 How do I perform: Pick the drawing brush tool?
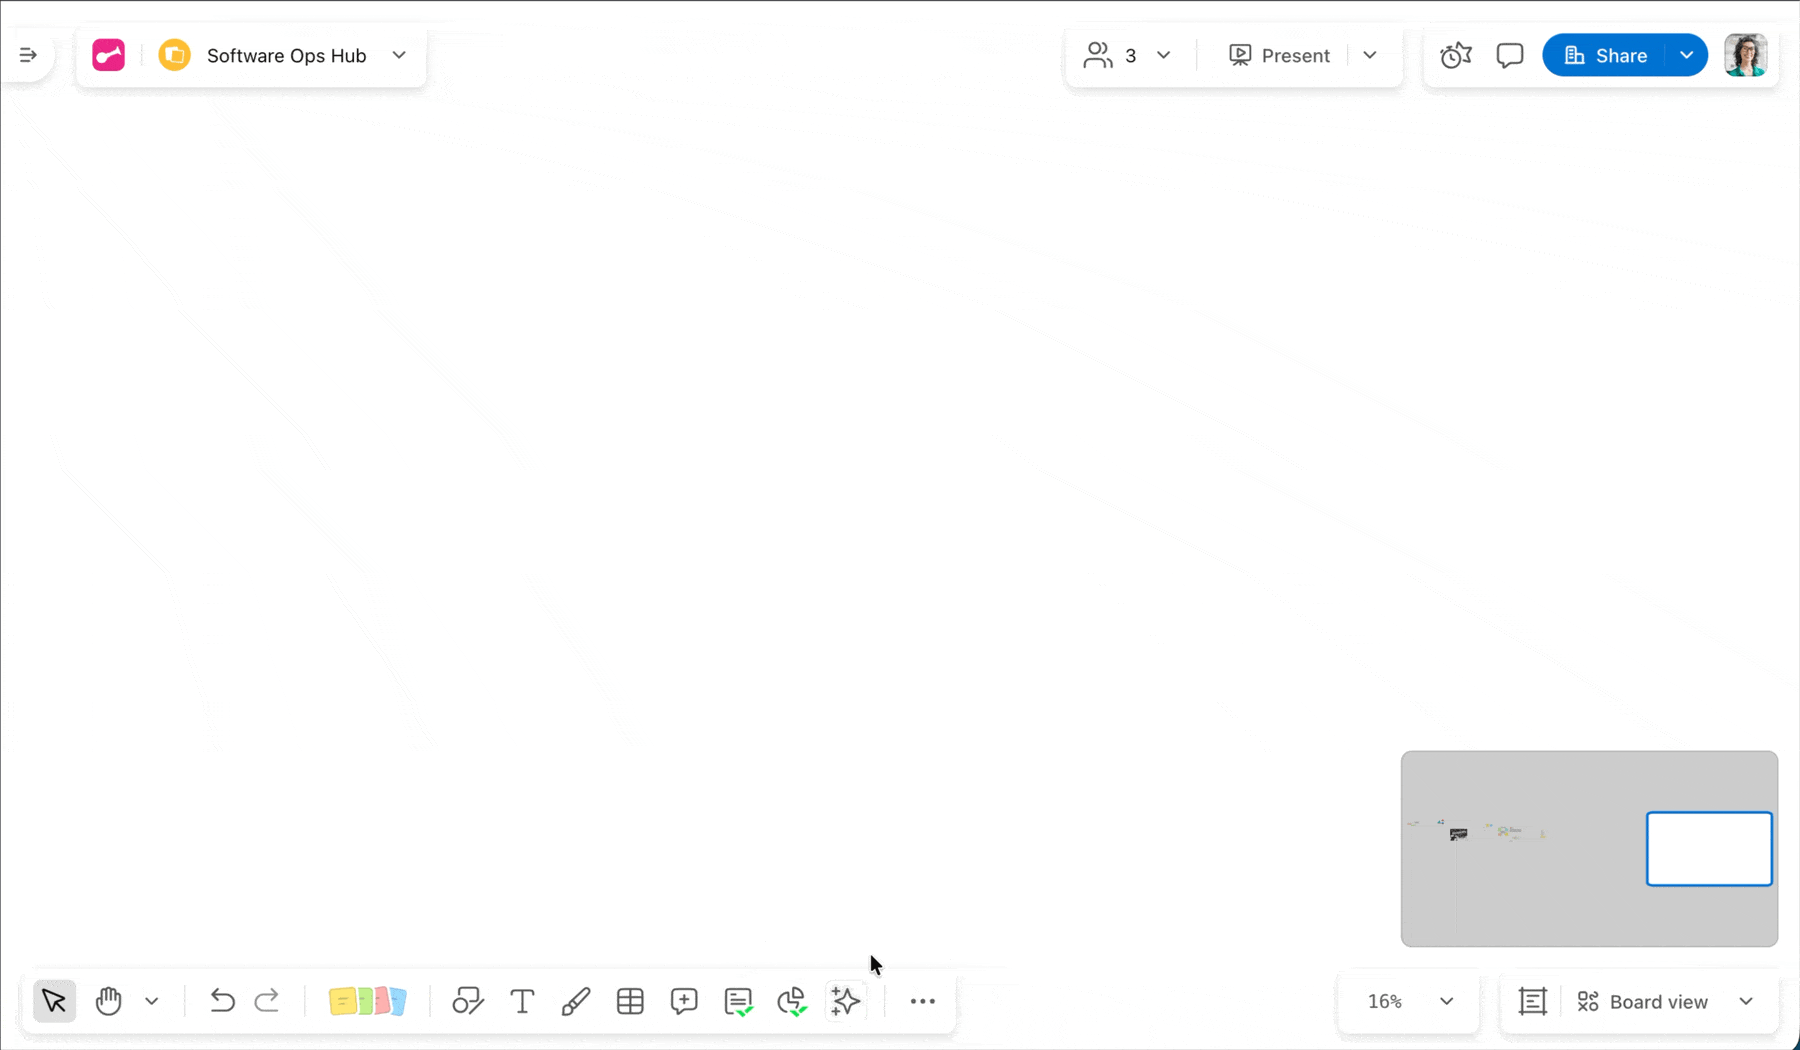pos(576,1001)
